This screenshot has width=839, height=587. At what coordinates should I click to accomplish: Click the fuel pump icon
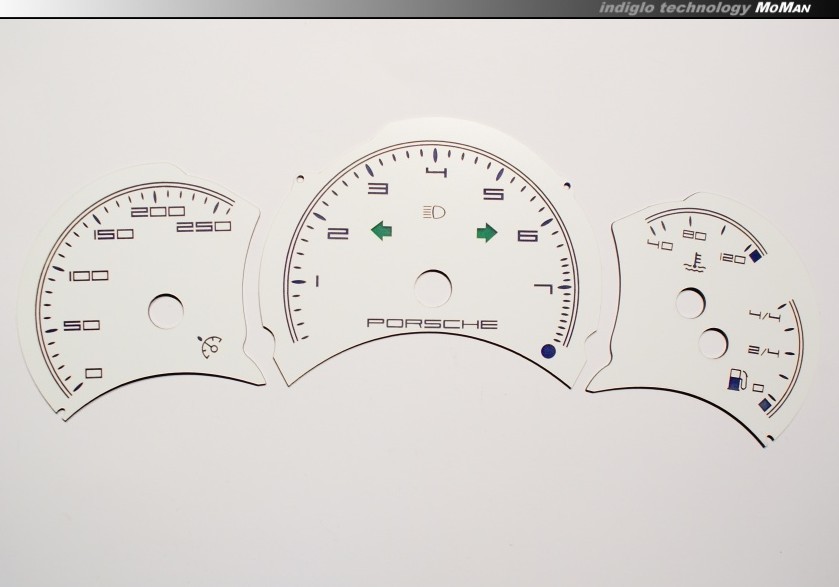click(x=737, y=380)
